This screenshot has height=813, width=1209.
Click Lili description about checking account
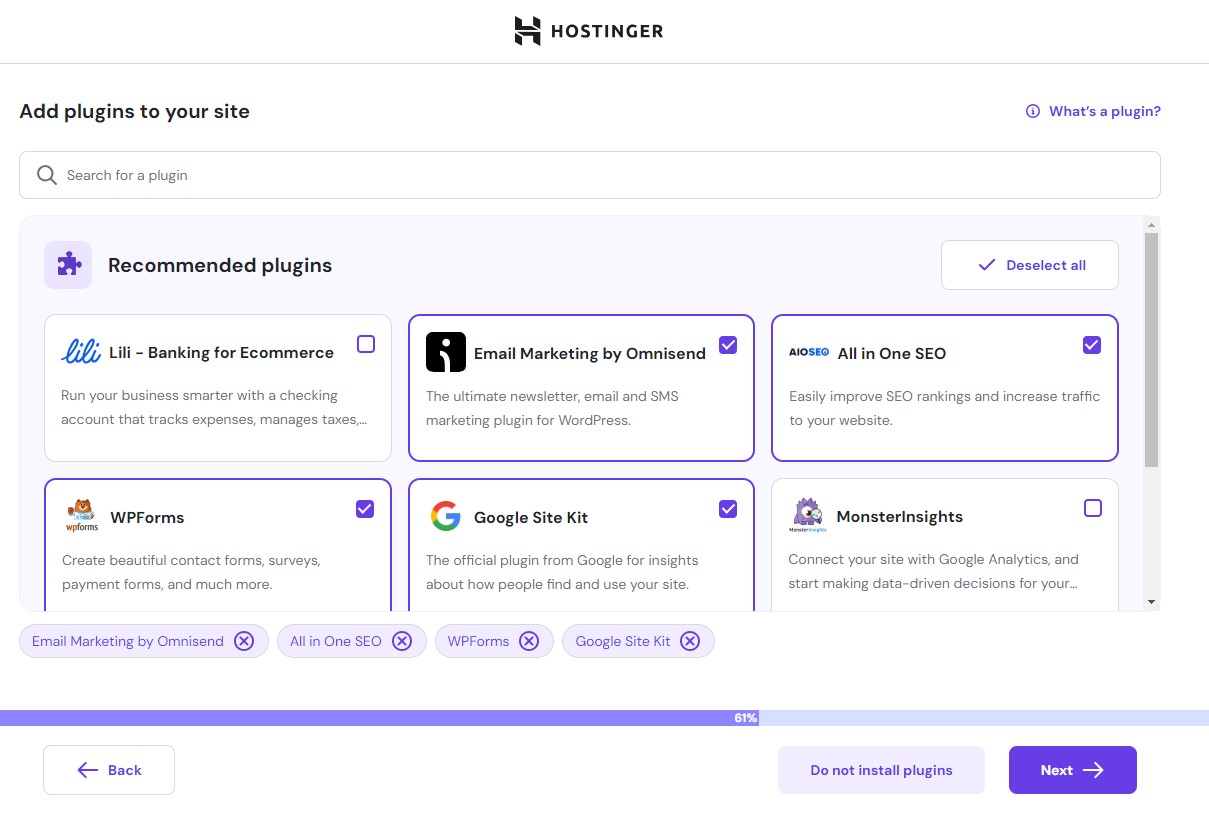click(214, 407)
